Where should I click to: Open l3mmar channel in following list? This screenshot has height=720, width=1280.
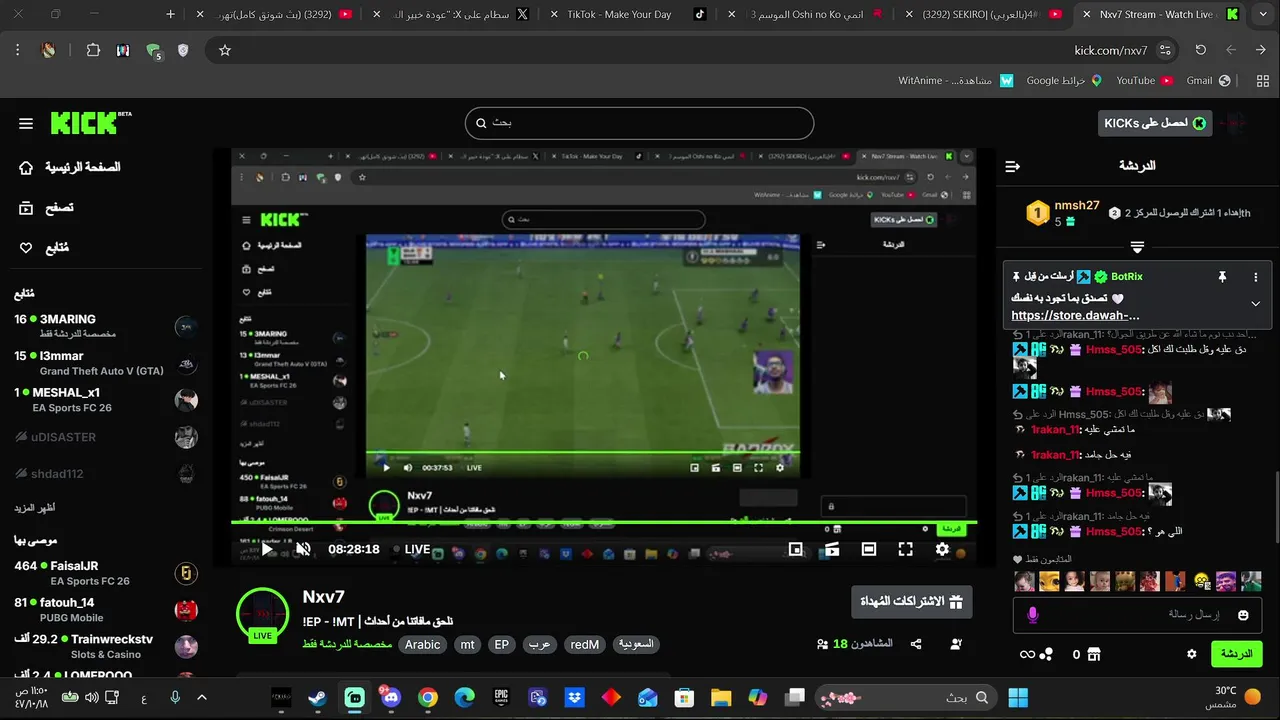106,363
